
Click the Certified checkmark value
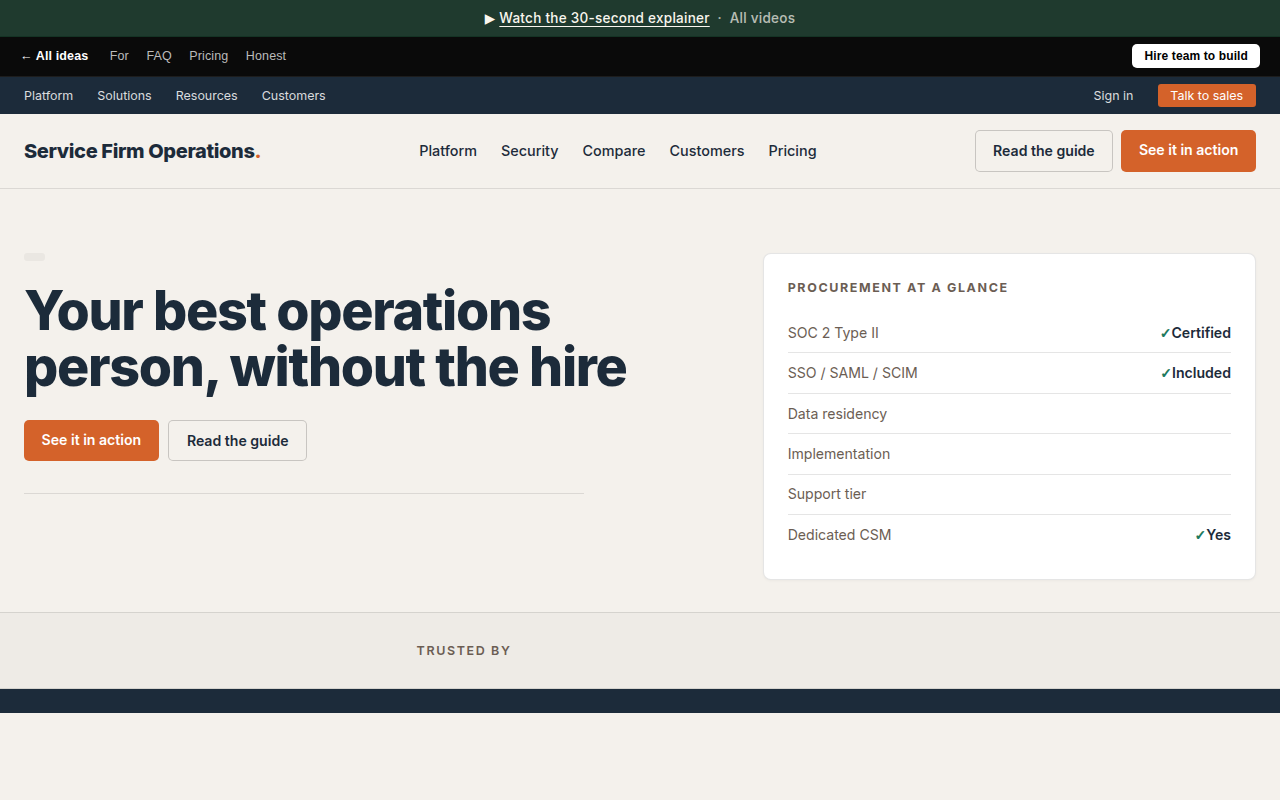(1195, 333)
